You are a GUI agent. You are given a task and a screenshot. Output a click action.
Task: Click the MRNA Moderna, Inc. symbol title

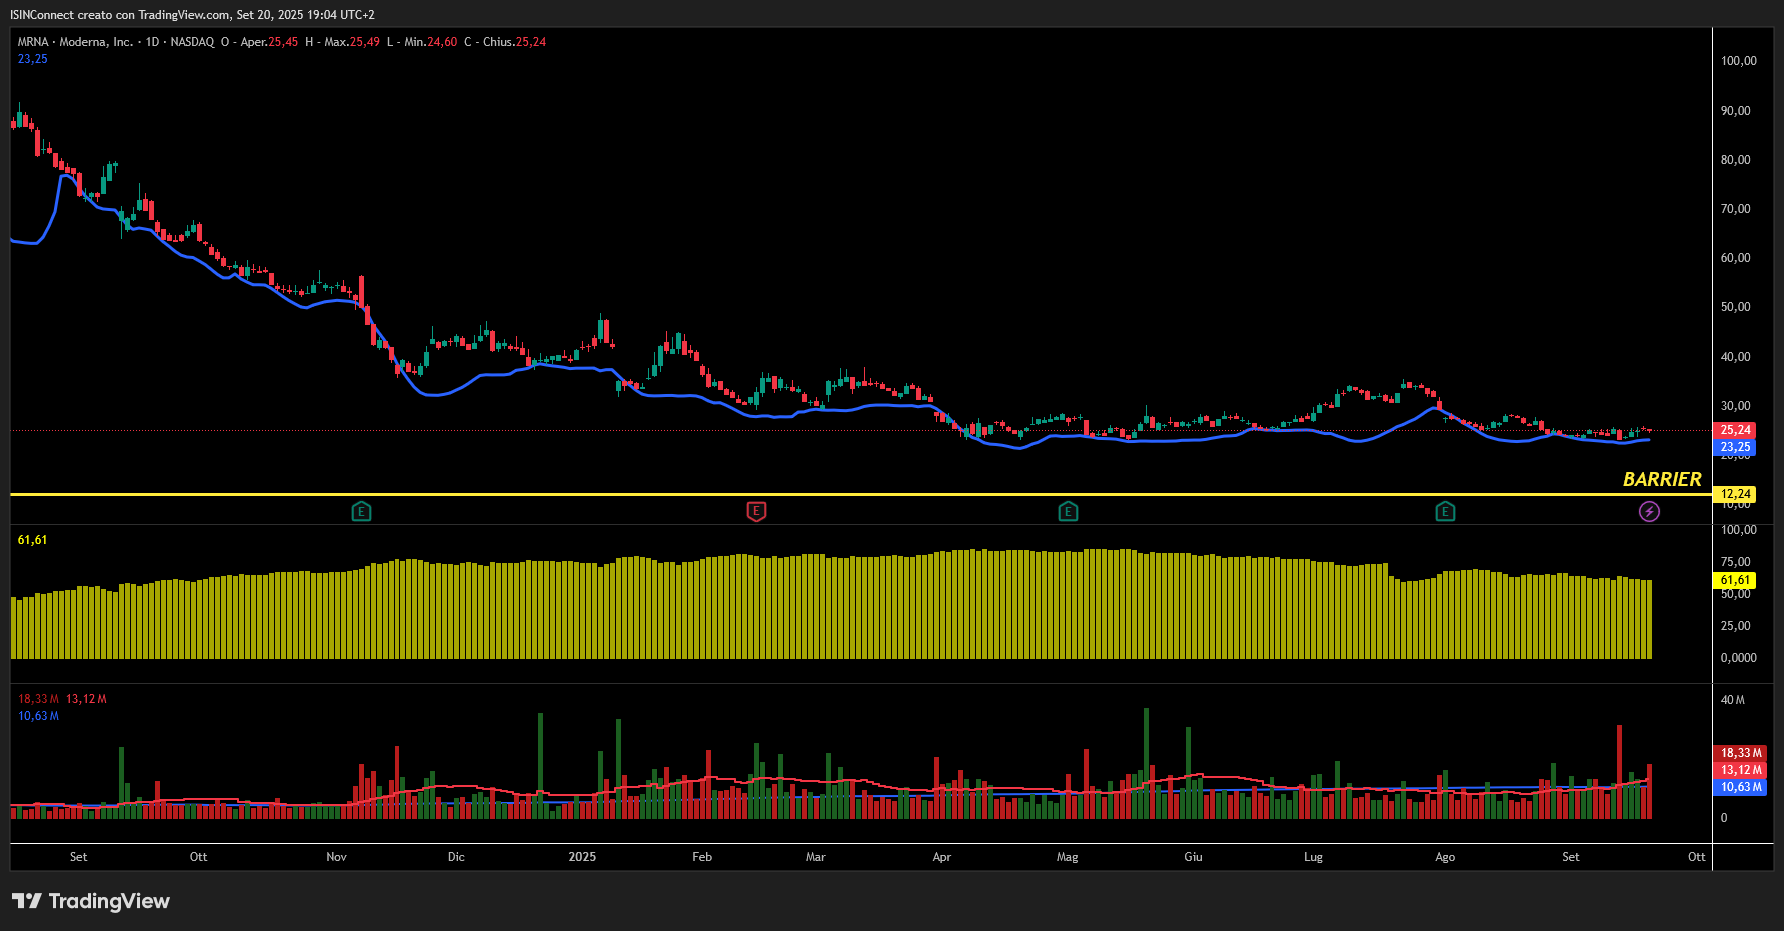click(x=76, y=42)
